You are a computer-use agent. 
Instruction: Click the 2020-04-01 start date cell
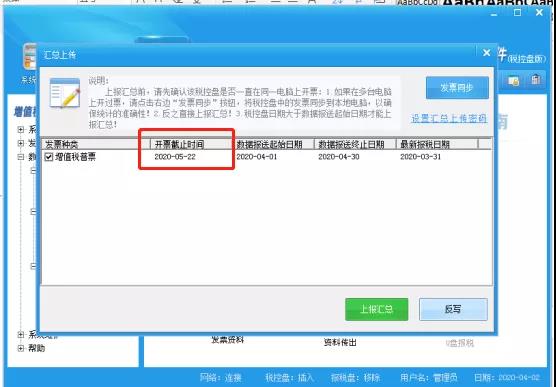point(257,157)
